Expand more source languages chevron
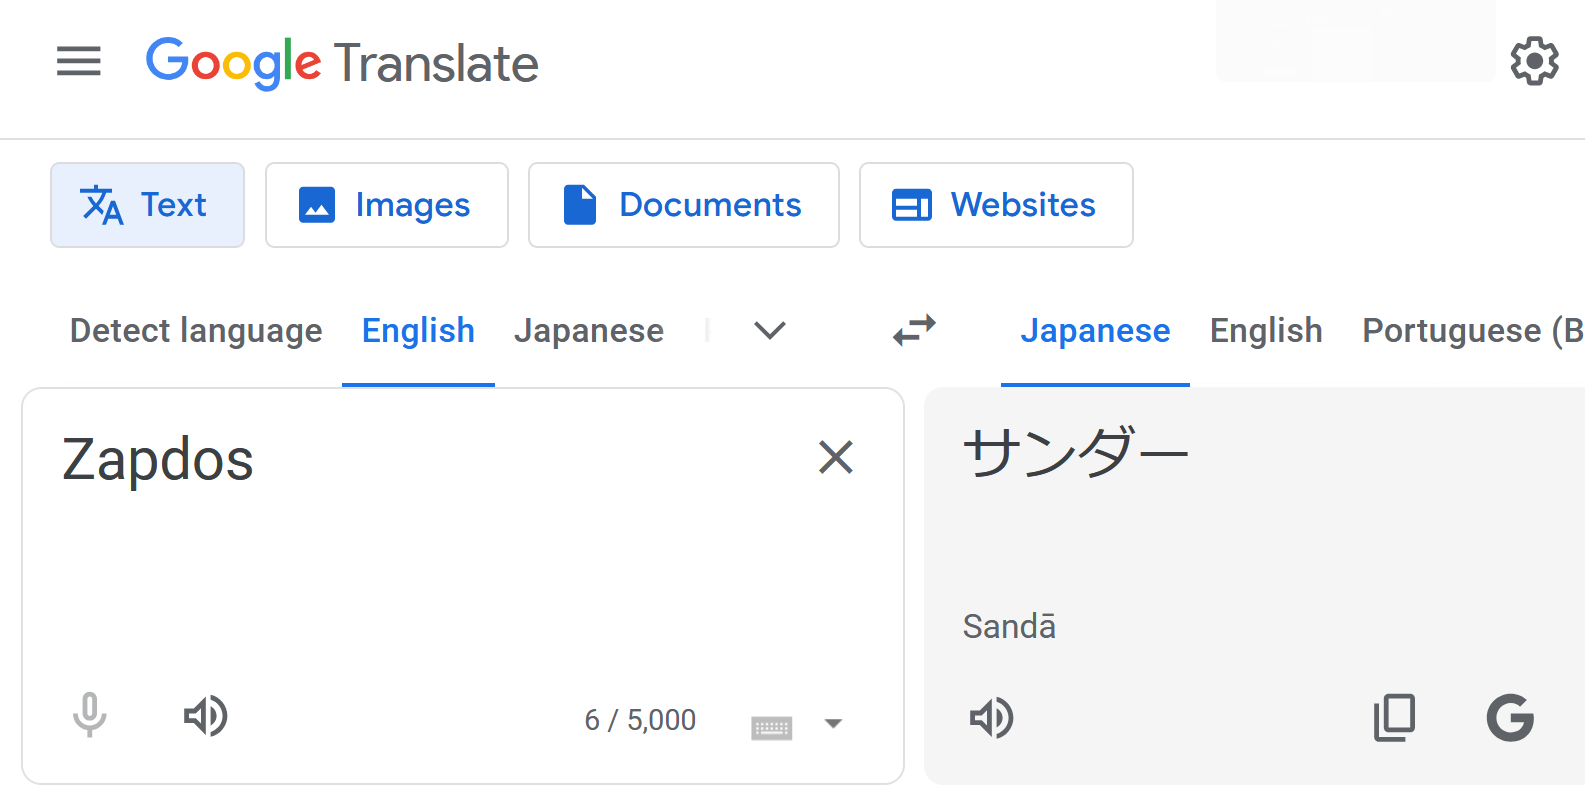Screen dimensions: 1585x803 tap(770, 330)
